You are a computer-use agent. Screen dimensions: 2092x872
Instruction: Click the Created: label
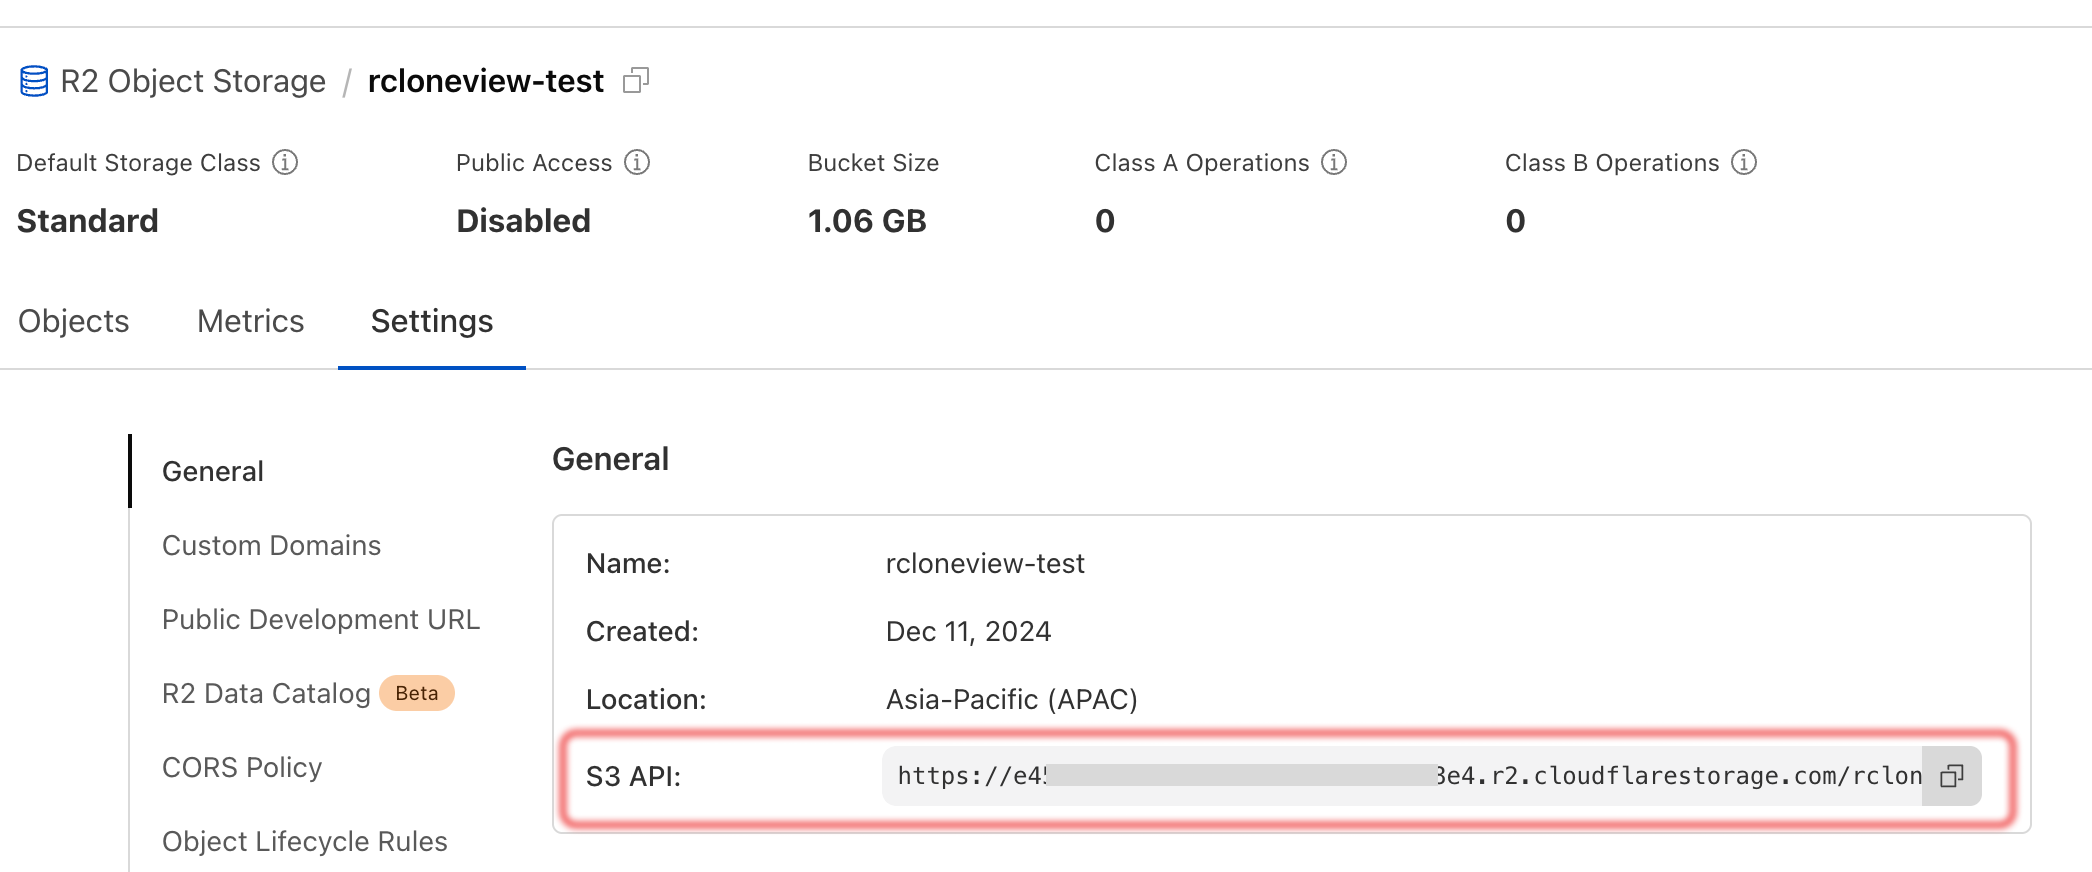[642, 632]
